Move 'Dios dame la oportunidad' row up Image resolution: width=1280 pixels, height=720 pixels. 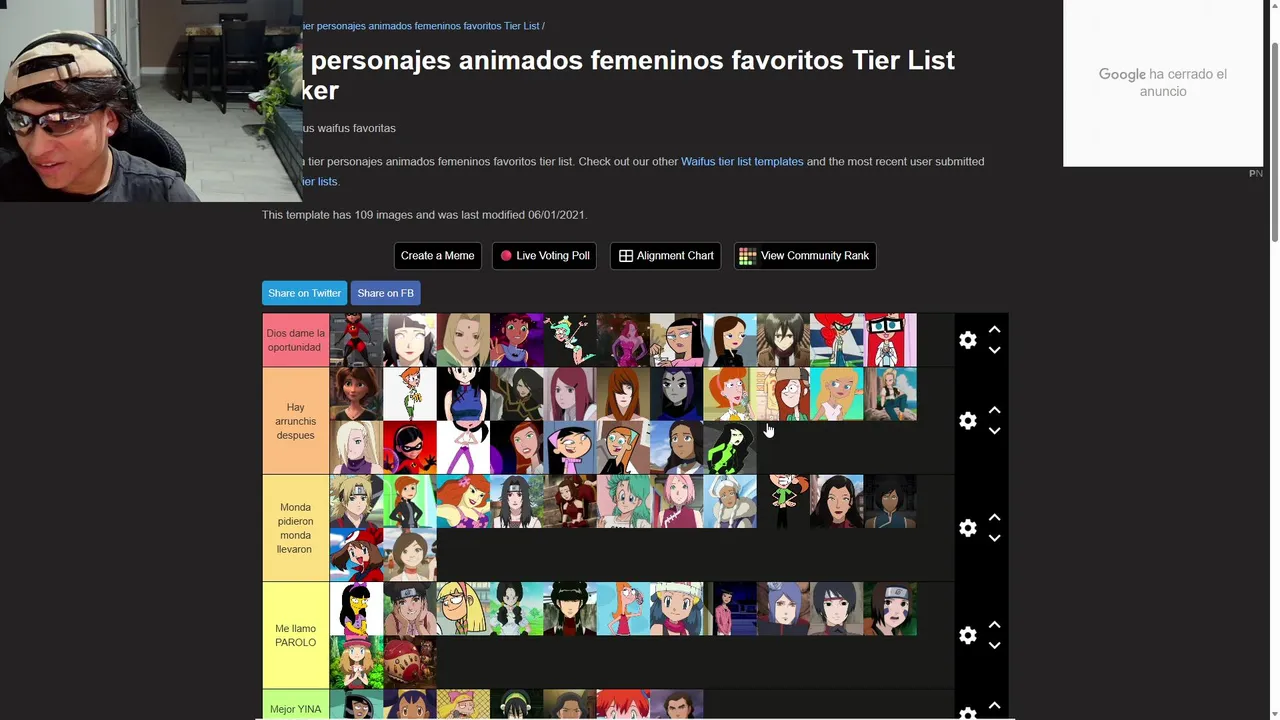pyautogui.click(x=994, y=329)
